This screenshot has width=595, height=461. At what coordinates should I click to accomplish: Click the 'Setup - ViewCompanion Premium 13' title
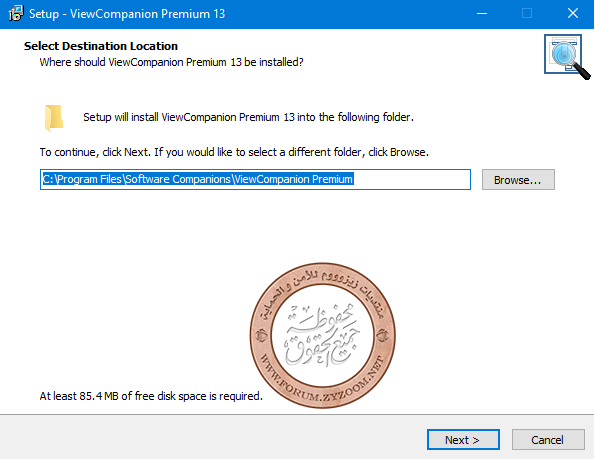127,14
